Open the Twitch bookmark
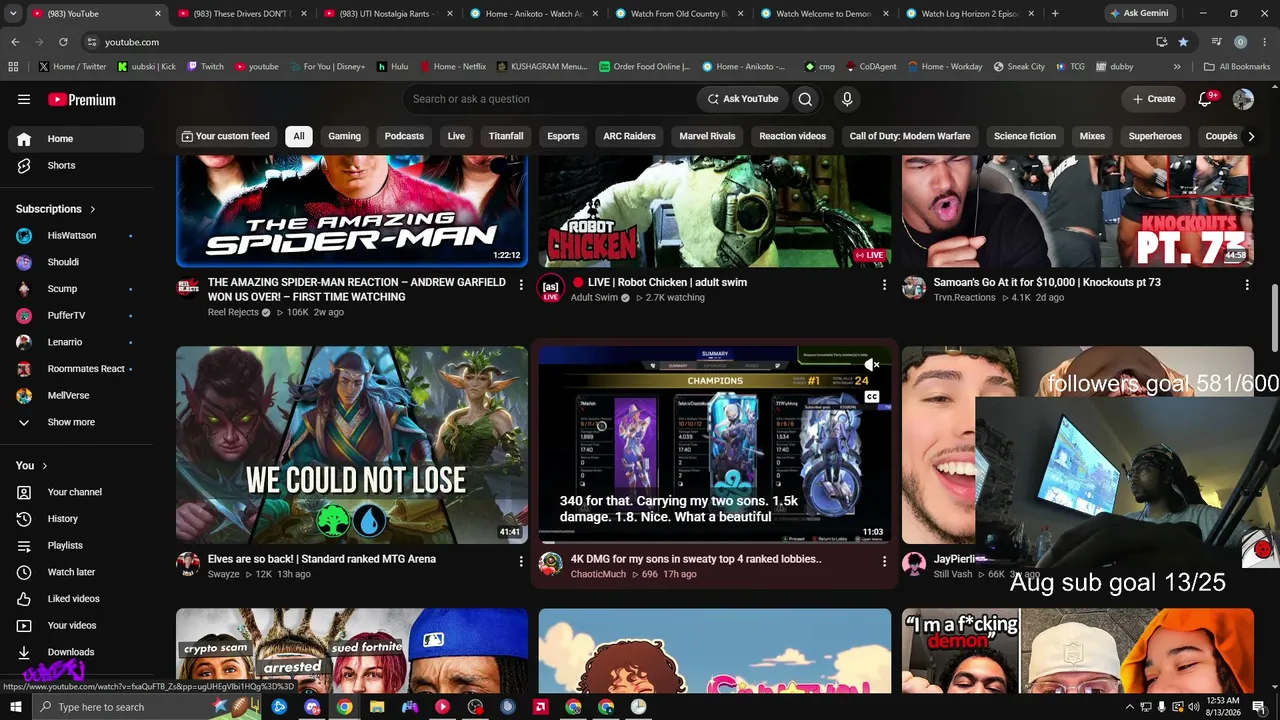Image resolution: width=1280 pixels, height=720 pixels. click(205, 67)
